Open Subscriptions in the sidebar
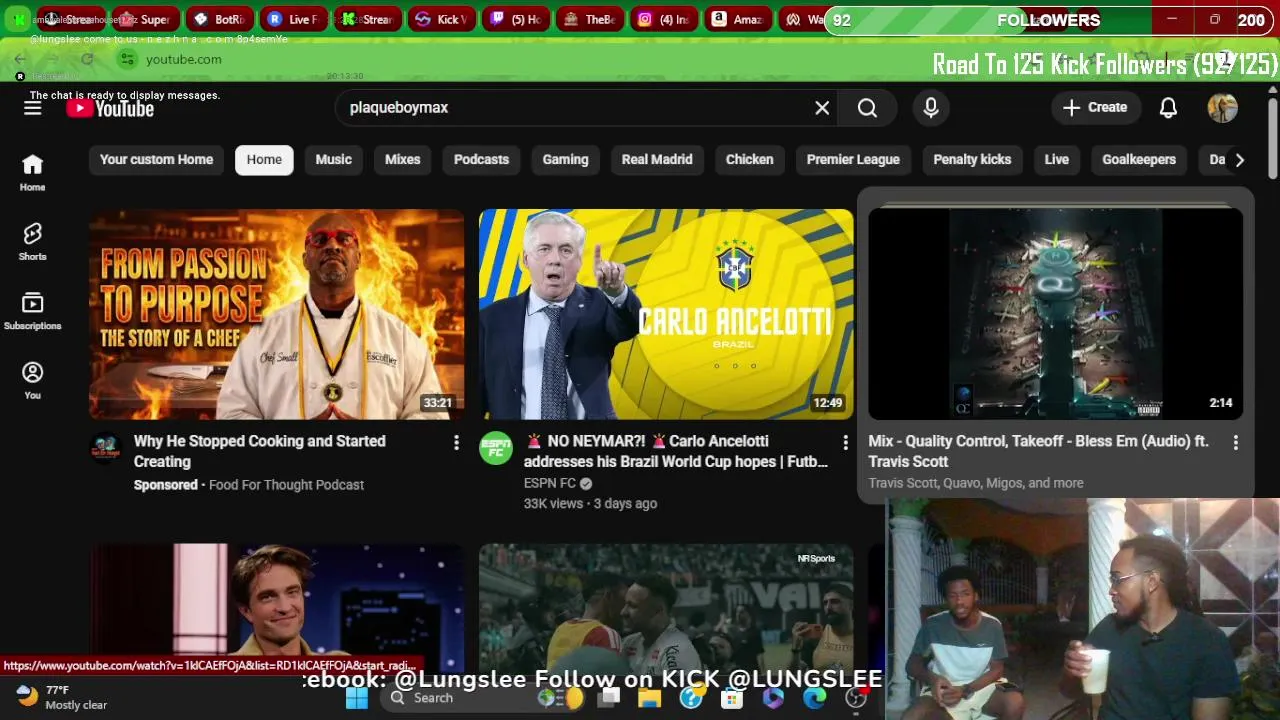This screenshot has height=720, width=1280. pyautogui.click(x=33, y=311)
